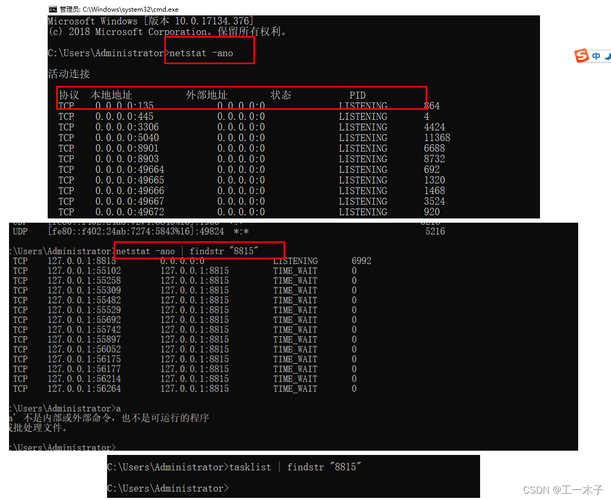Click the 状态 column header
This screenshot has width=611, height=500.
[280, 95]
